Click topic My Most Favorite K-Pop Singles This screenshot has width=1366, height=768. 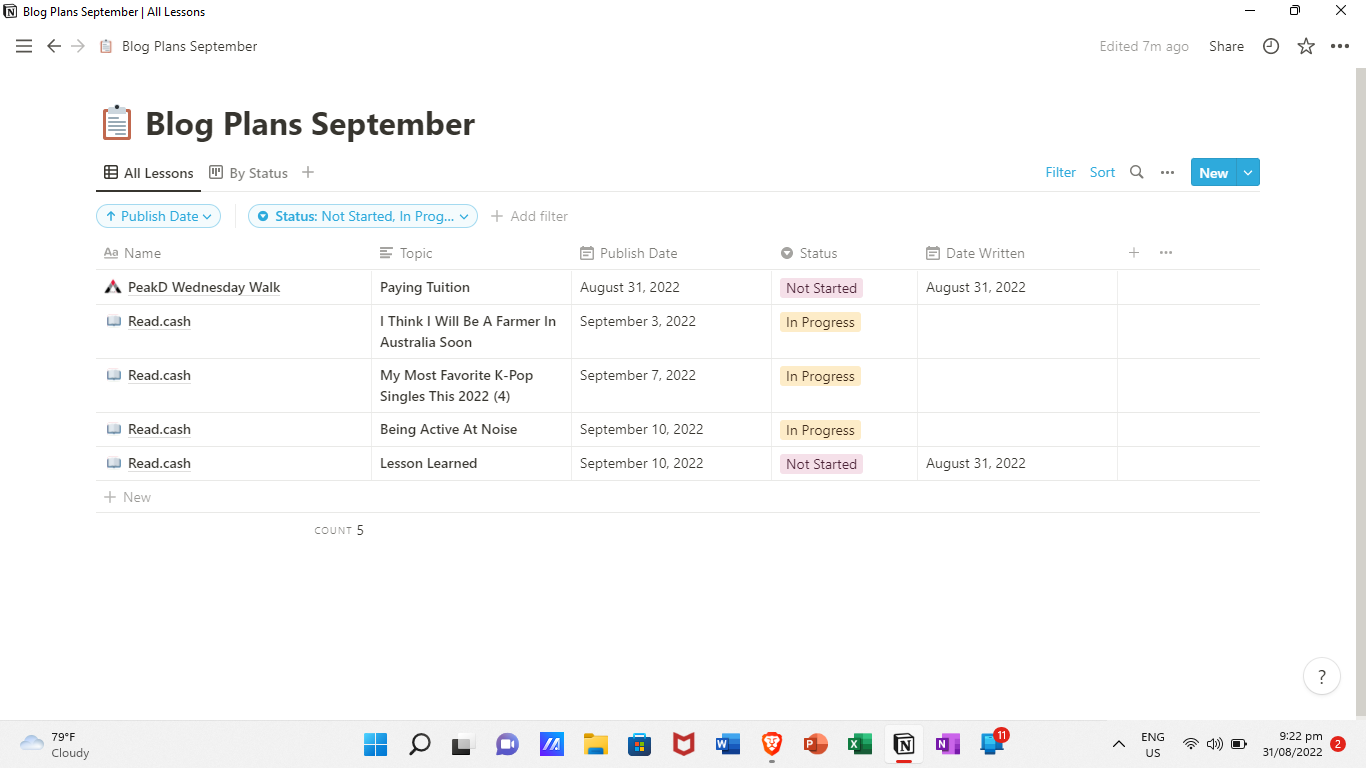(457, 385)
